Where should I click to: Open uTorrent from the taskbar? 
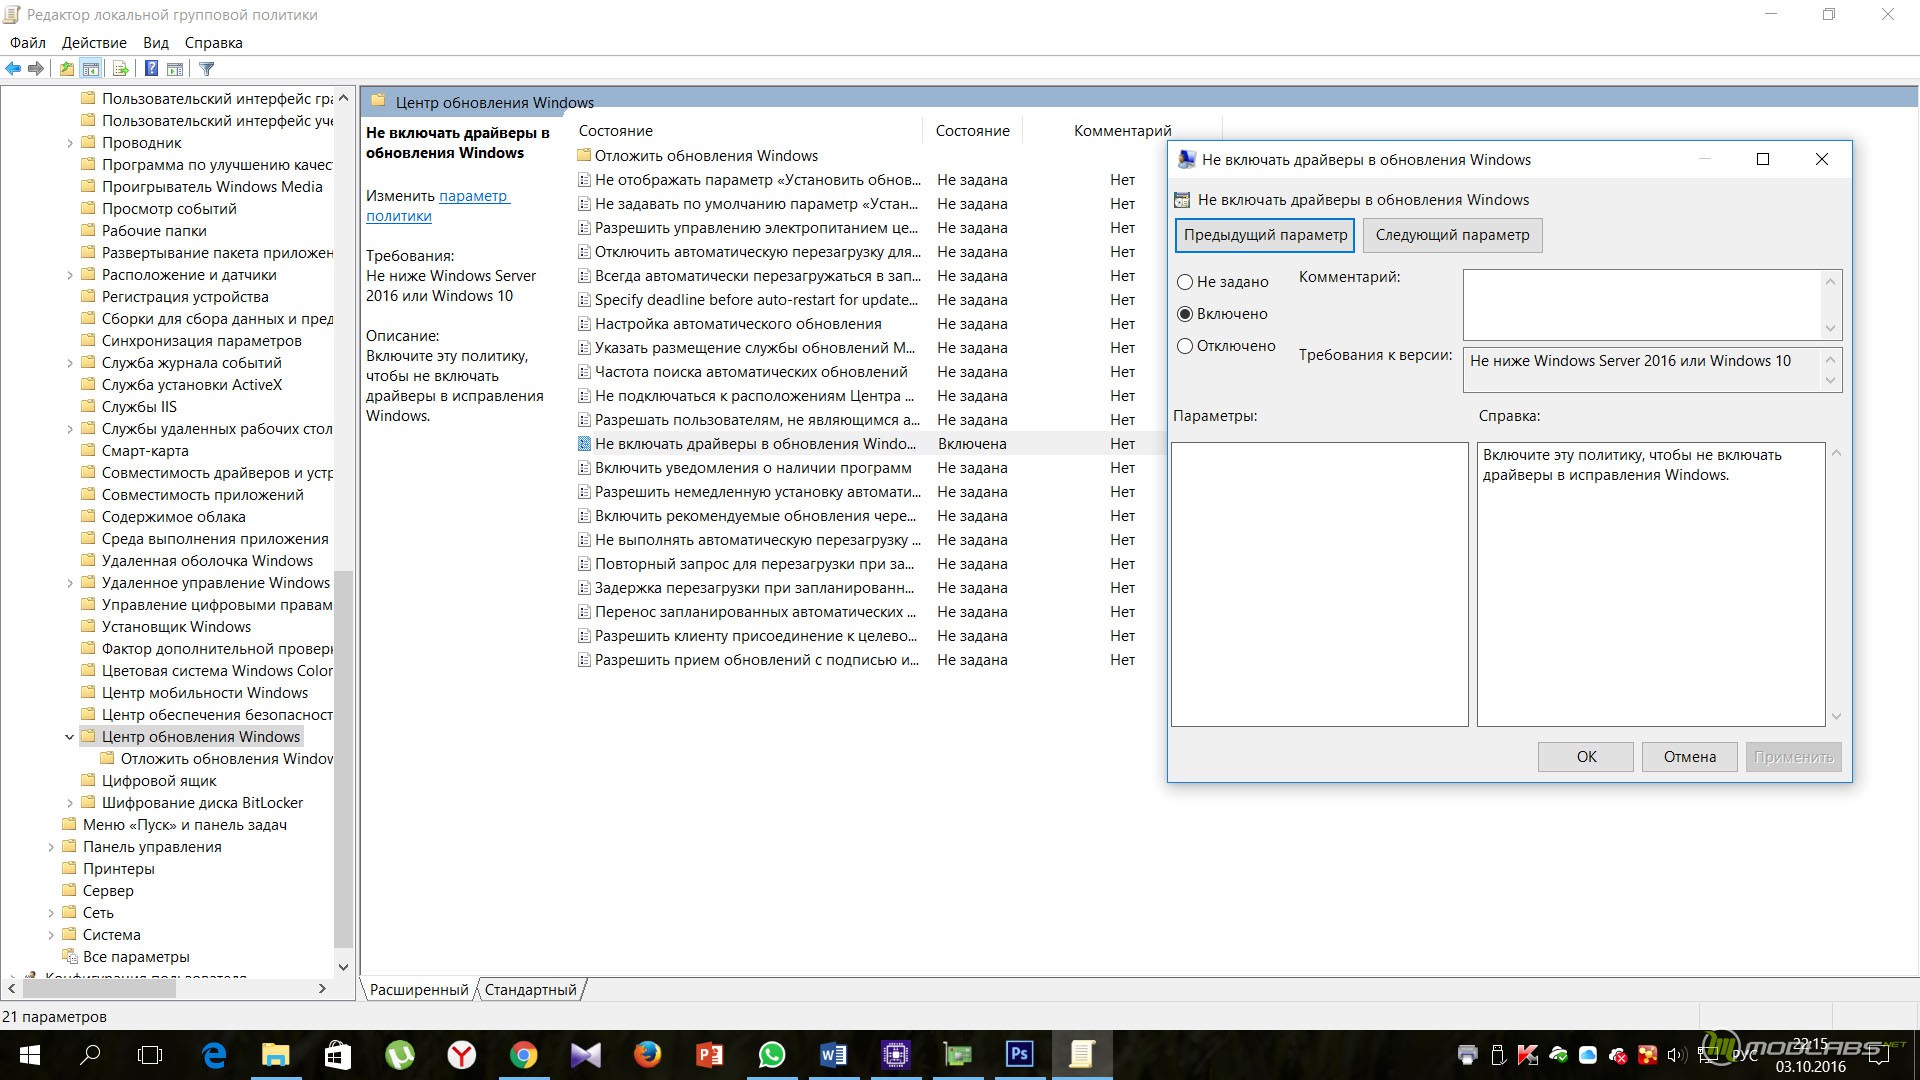coord(400,1055)
